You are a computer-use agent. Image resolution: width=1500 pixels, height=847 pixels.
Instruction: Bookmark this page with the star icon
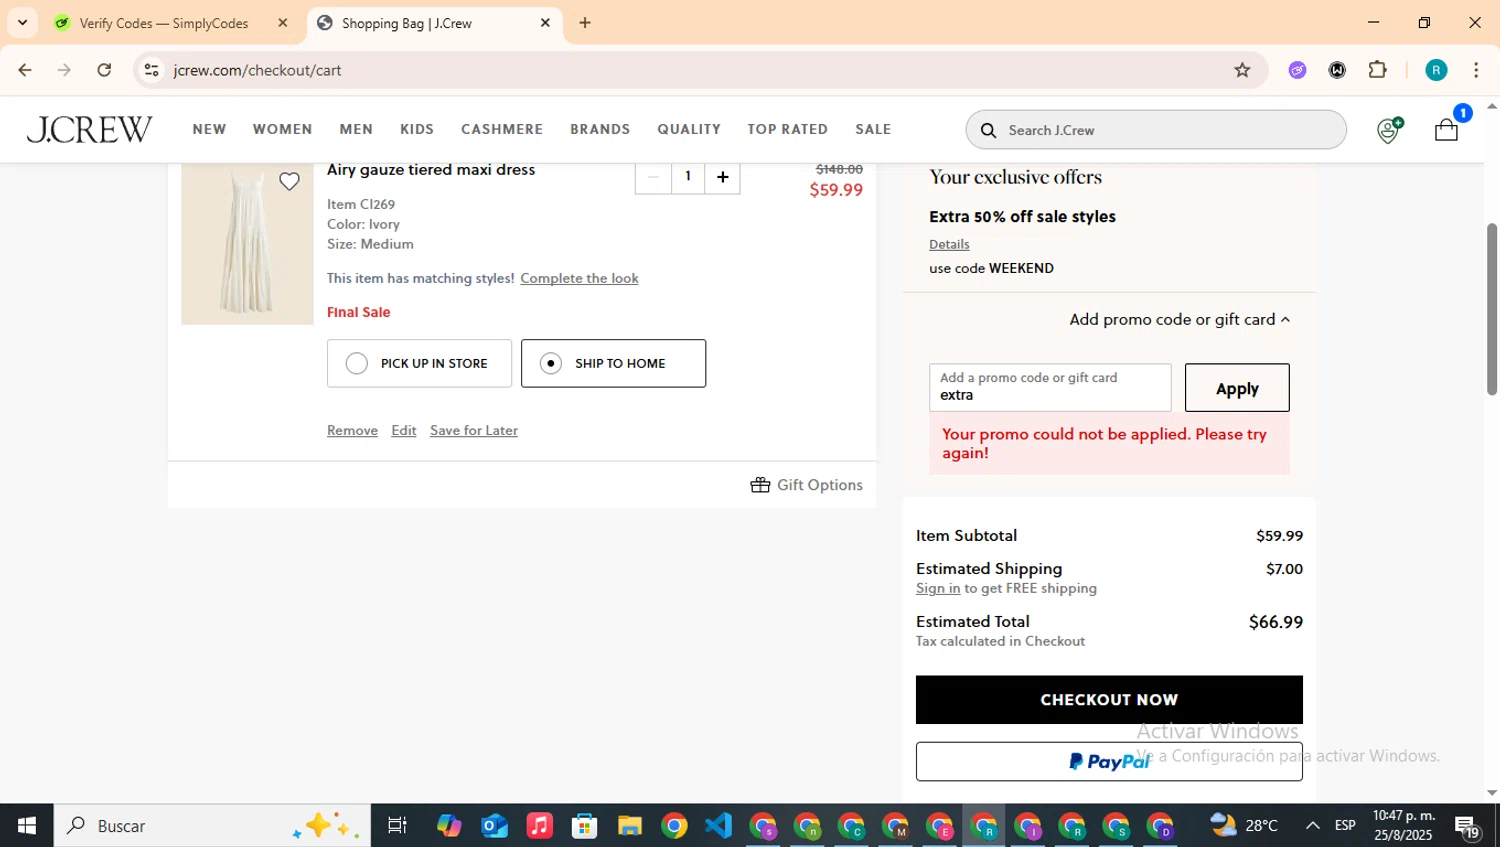1242,70
